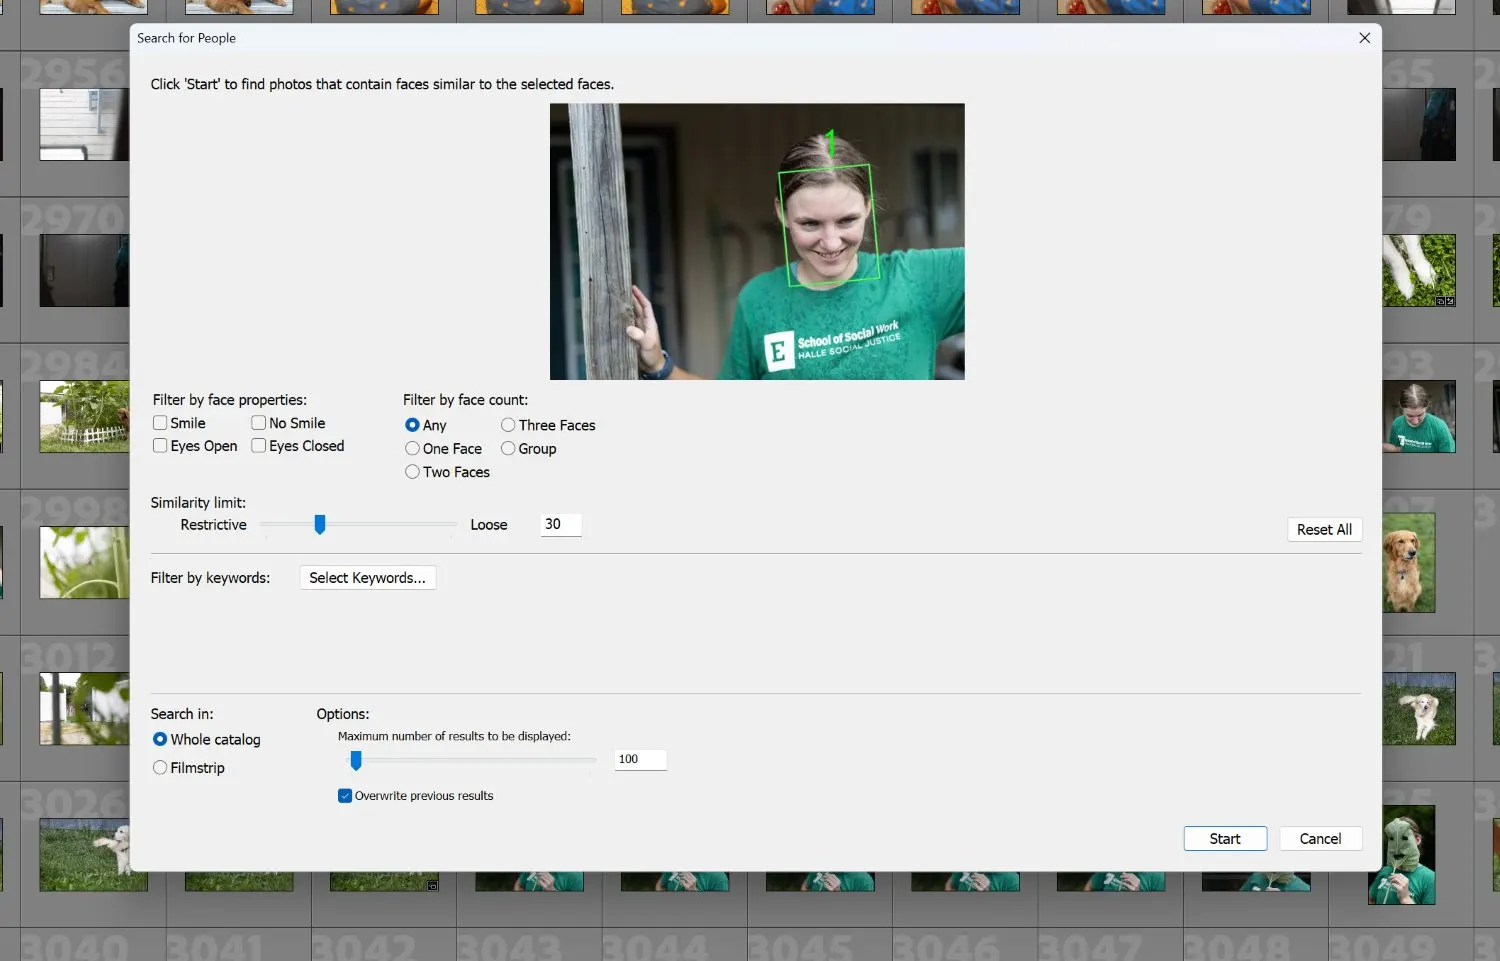The image size is (1500, 961).
Task: Open the Select Keywords dialog
Action: [367, 577]
